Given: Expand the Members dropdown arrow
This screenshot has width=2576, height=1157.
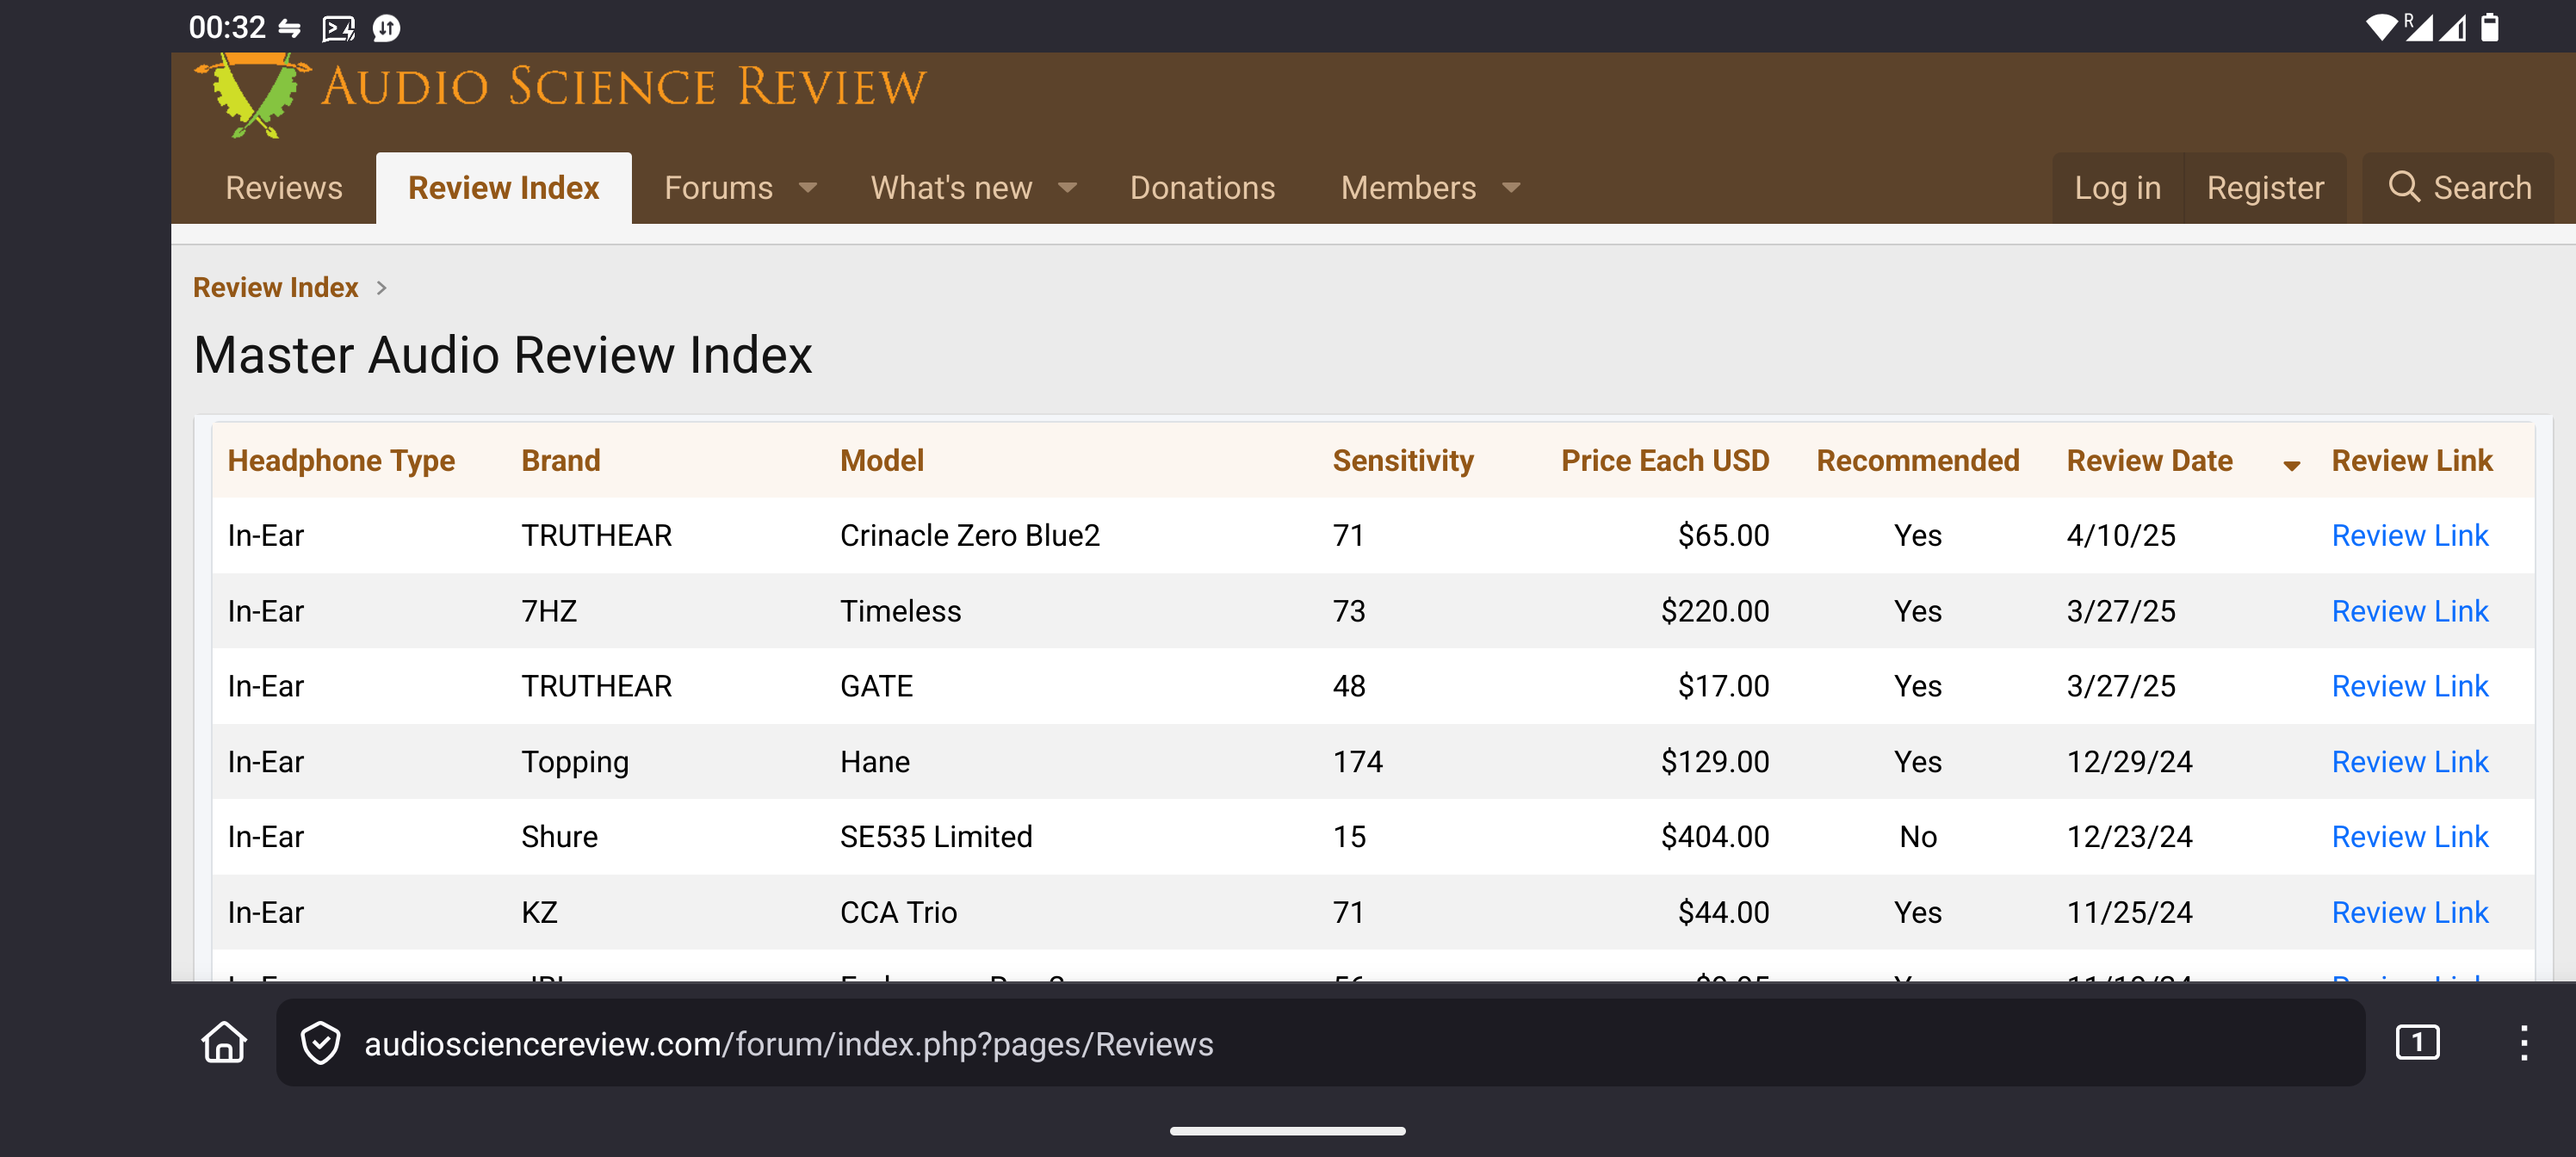Looking at the screenshot, I should pyautogui.click(x=1511, y=188).
